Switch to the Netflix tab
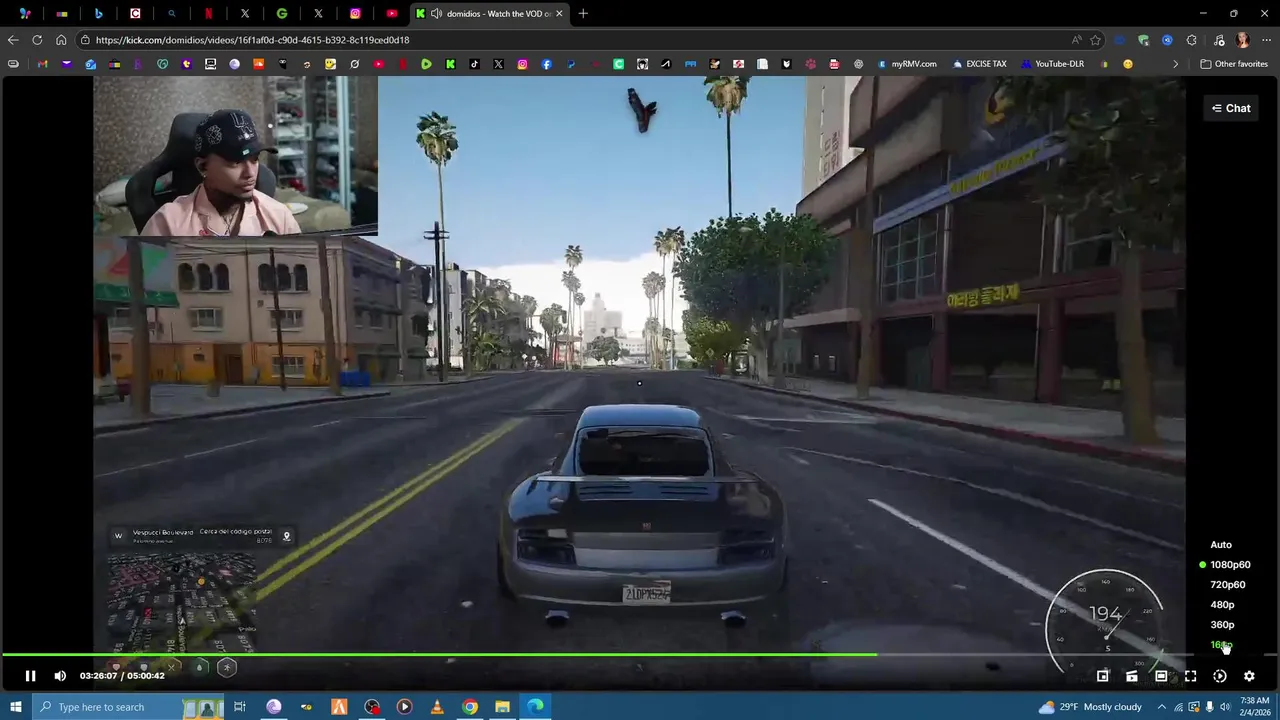This screenshot has width=1280, height=720. click(208, 14)
